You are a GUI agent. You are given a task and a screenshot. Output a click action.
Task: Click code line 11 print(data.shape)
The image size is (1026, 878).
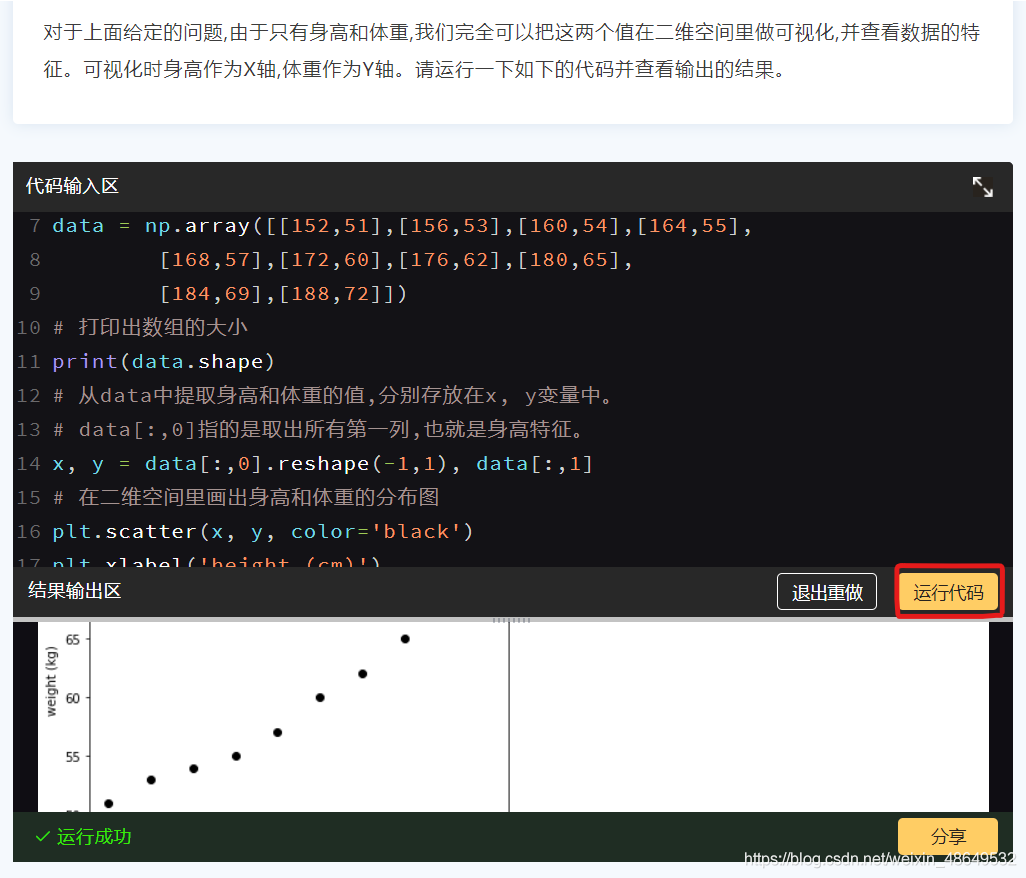(x=164, y=362)
